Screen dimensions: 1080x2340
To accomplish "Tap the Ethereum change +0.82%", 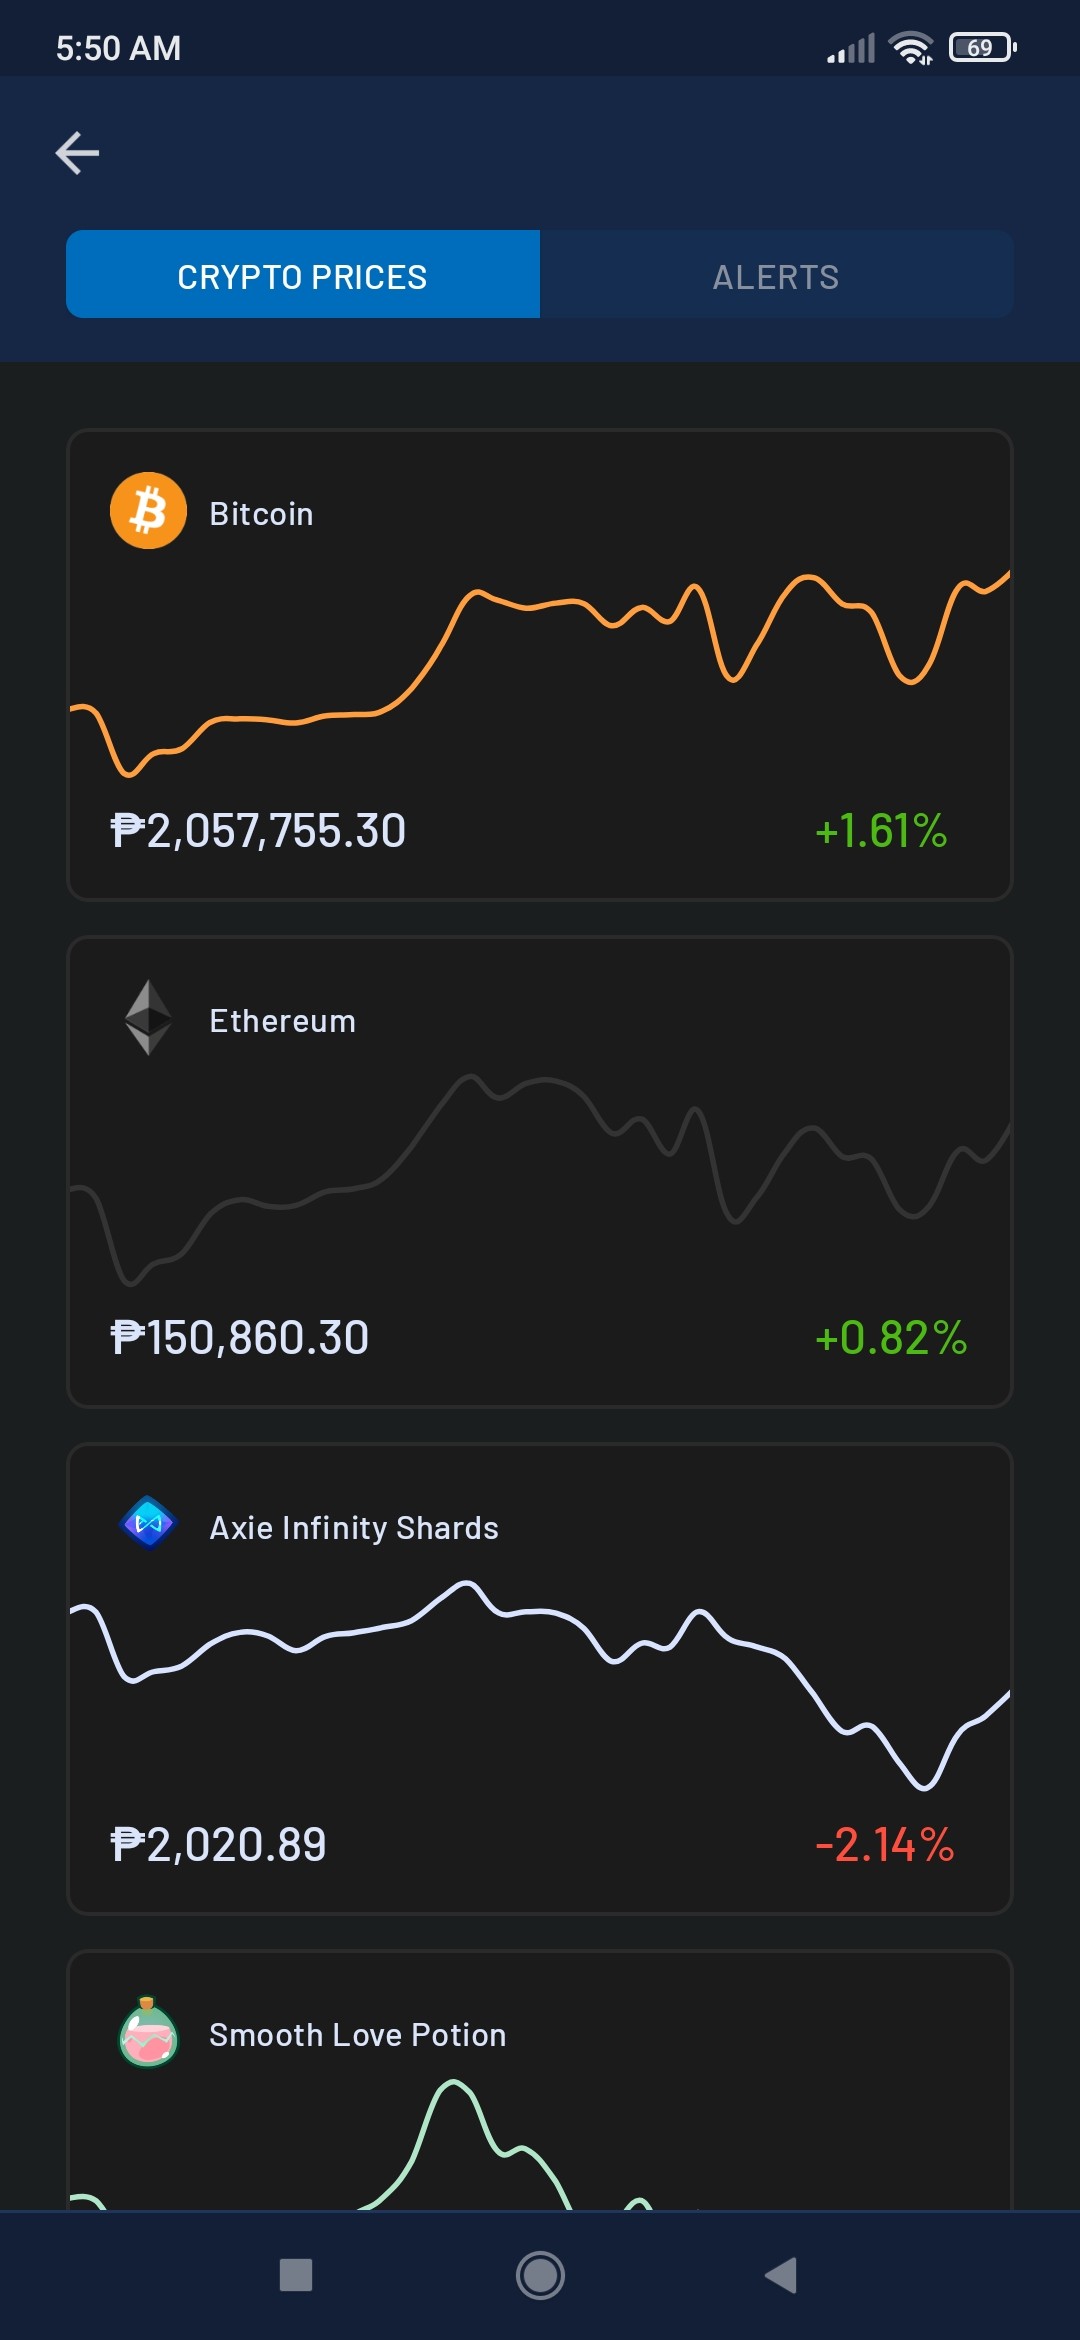I will pyautogui.click(x=891, y=1338).
